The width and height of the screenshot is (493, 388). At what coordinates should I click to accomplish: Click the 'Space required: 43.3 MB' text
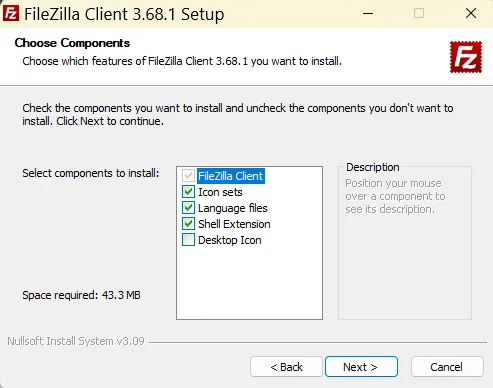point(81,295)
